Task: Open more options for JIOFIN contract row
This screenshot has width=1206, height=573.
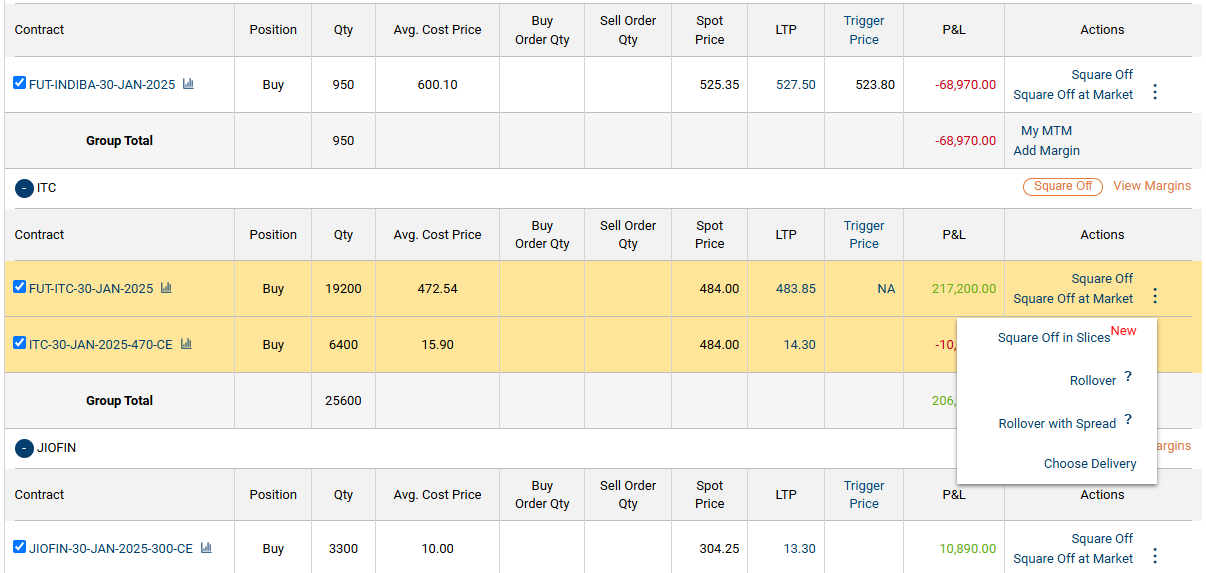Action: click(x=1155, y=556)
